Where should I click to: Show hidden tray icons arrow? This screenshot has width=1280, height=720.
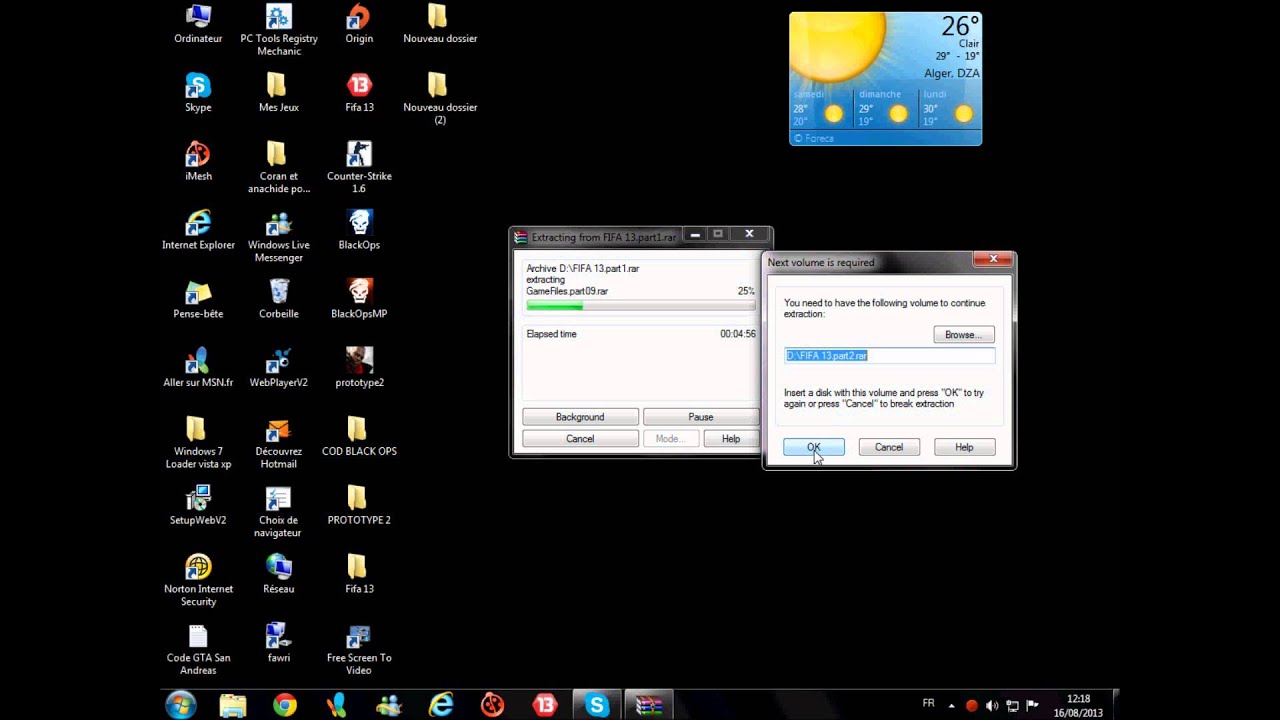pyautogui.click(x=951, y=706)
